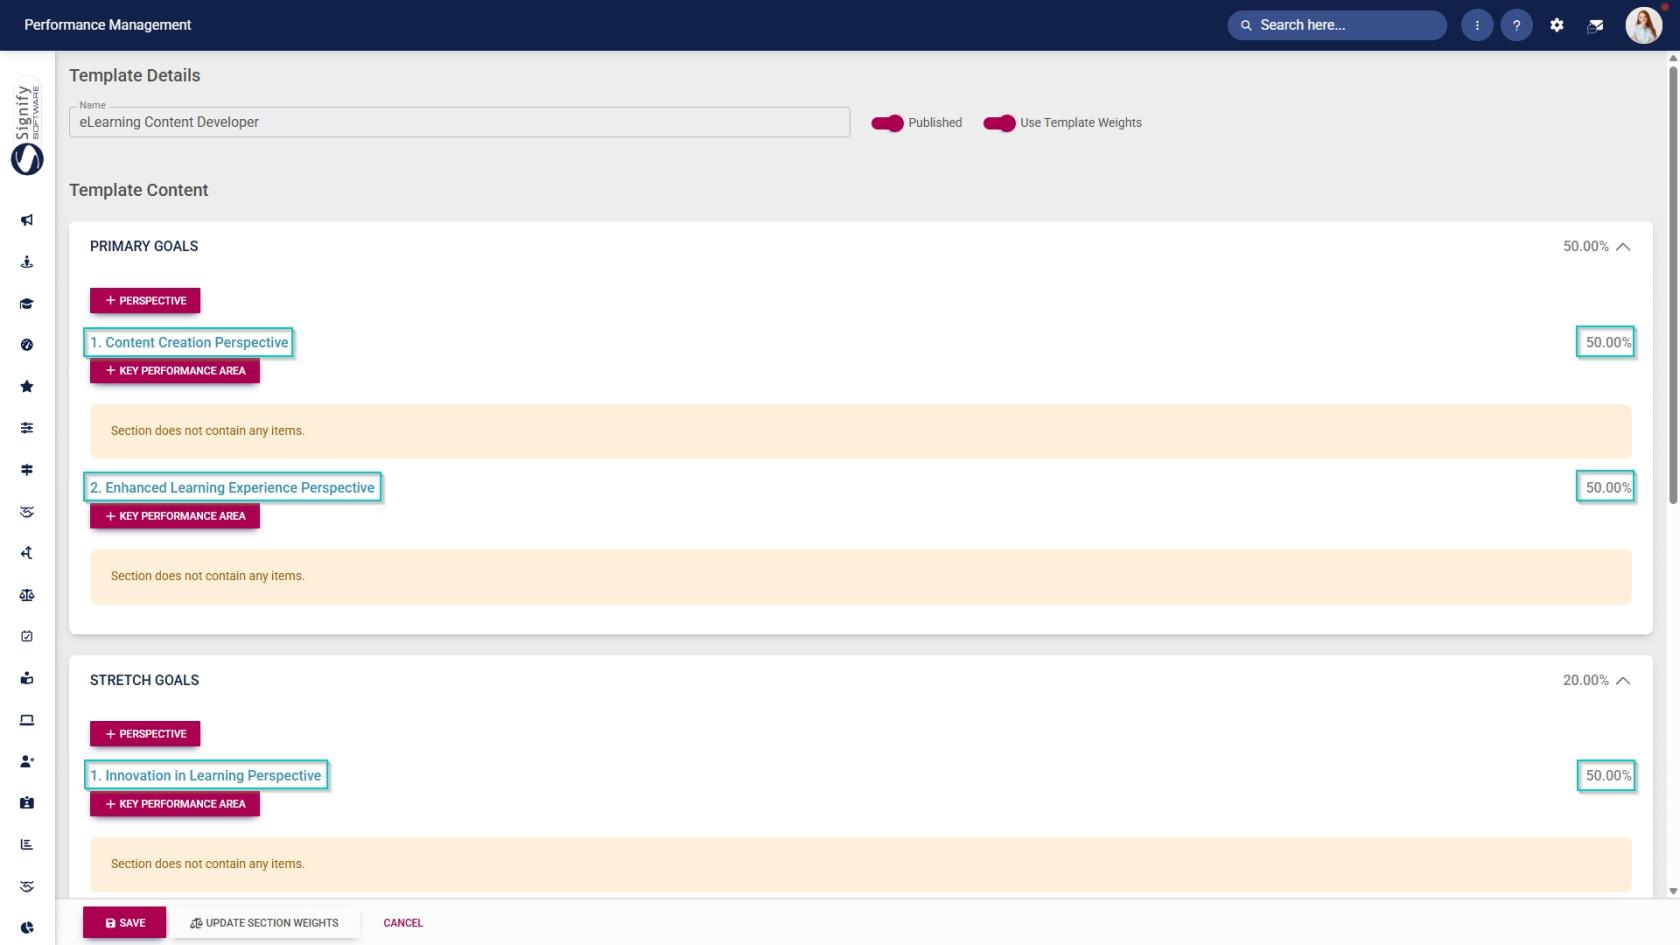Add Key Performance Area to Content Creation Perspective
Viewport: 1680px width, 945px height.
point(175,371)
